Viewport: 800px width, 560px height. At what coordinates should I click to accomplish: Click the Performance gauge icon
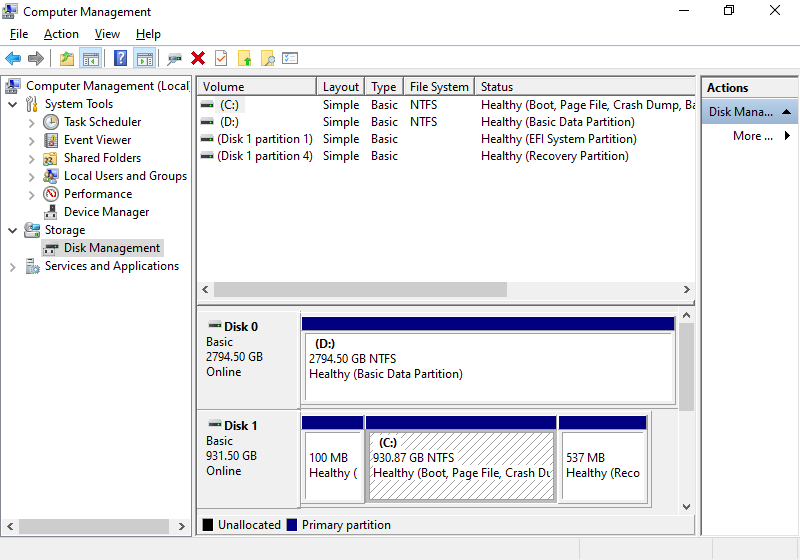(x=51, y=194)
